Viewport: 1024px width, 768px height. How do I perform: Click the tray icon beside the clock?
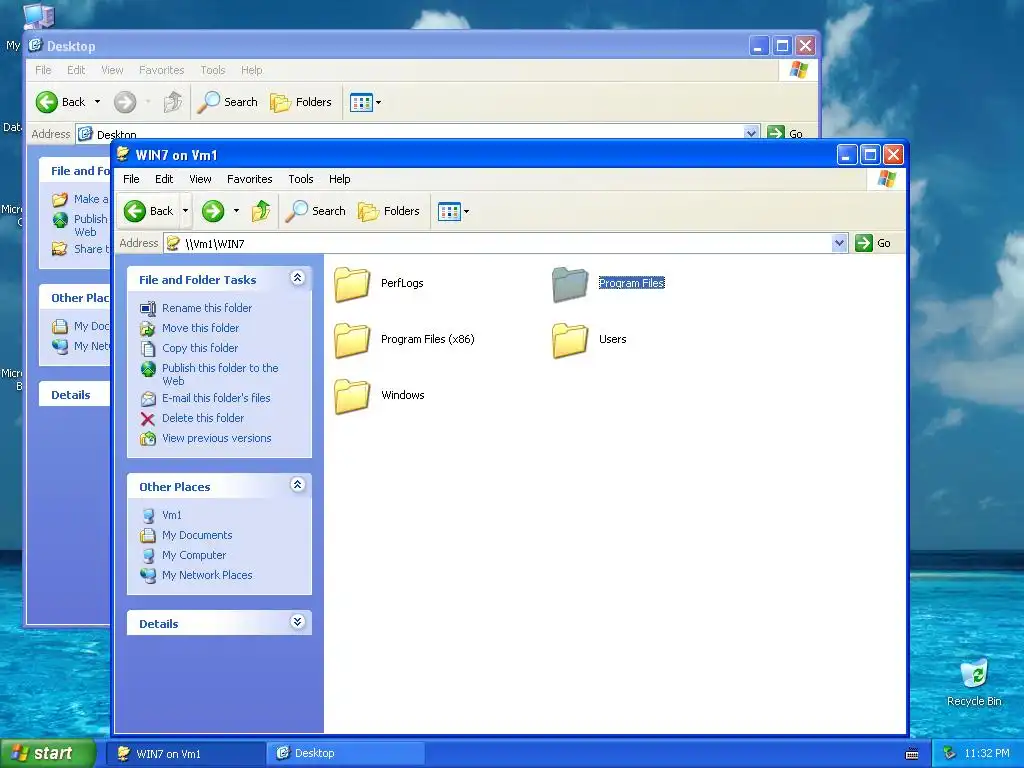950,754
